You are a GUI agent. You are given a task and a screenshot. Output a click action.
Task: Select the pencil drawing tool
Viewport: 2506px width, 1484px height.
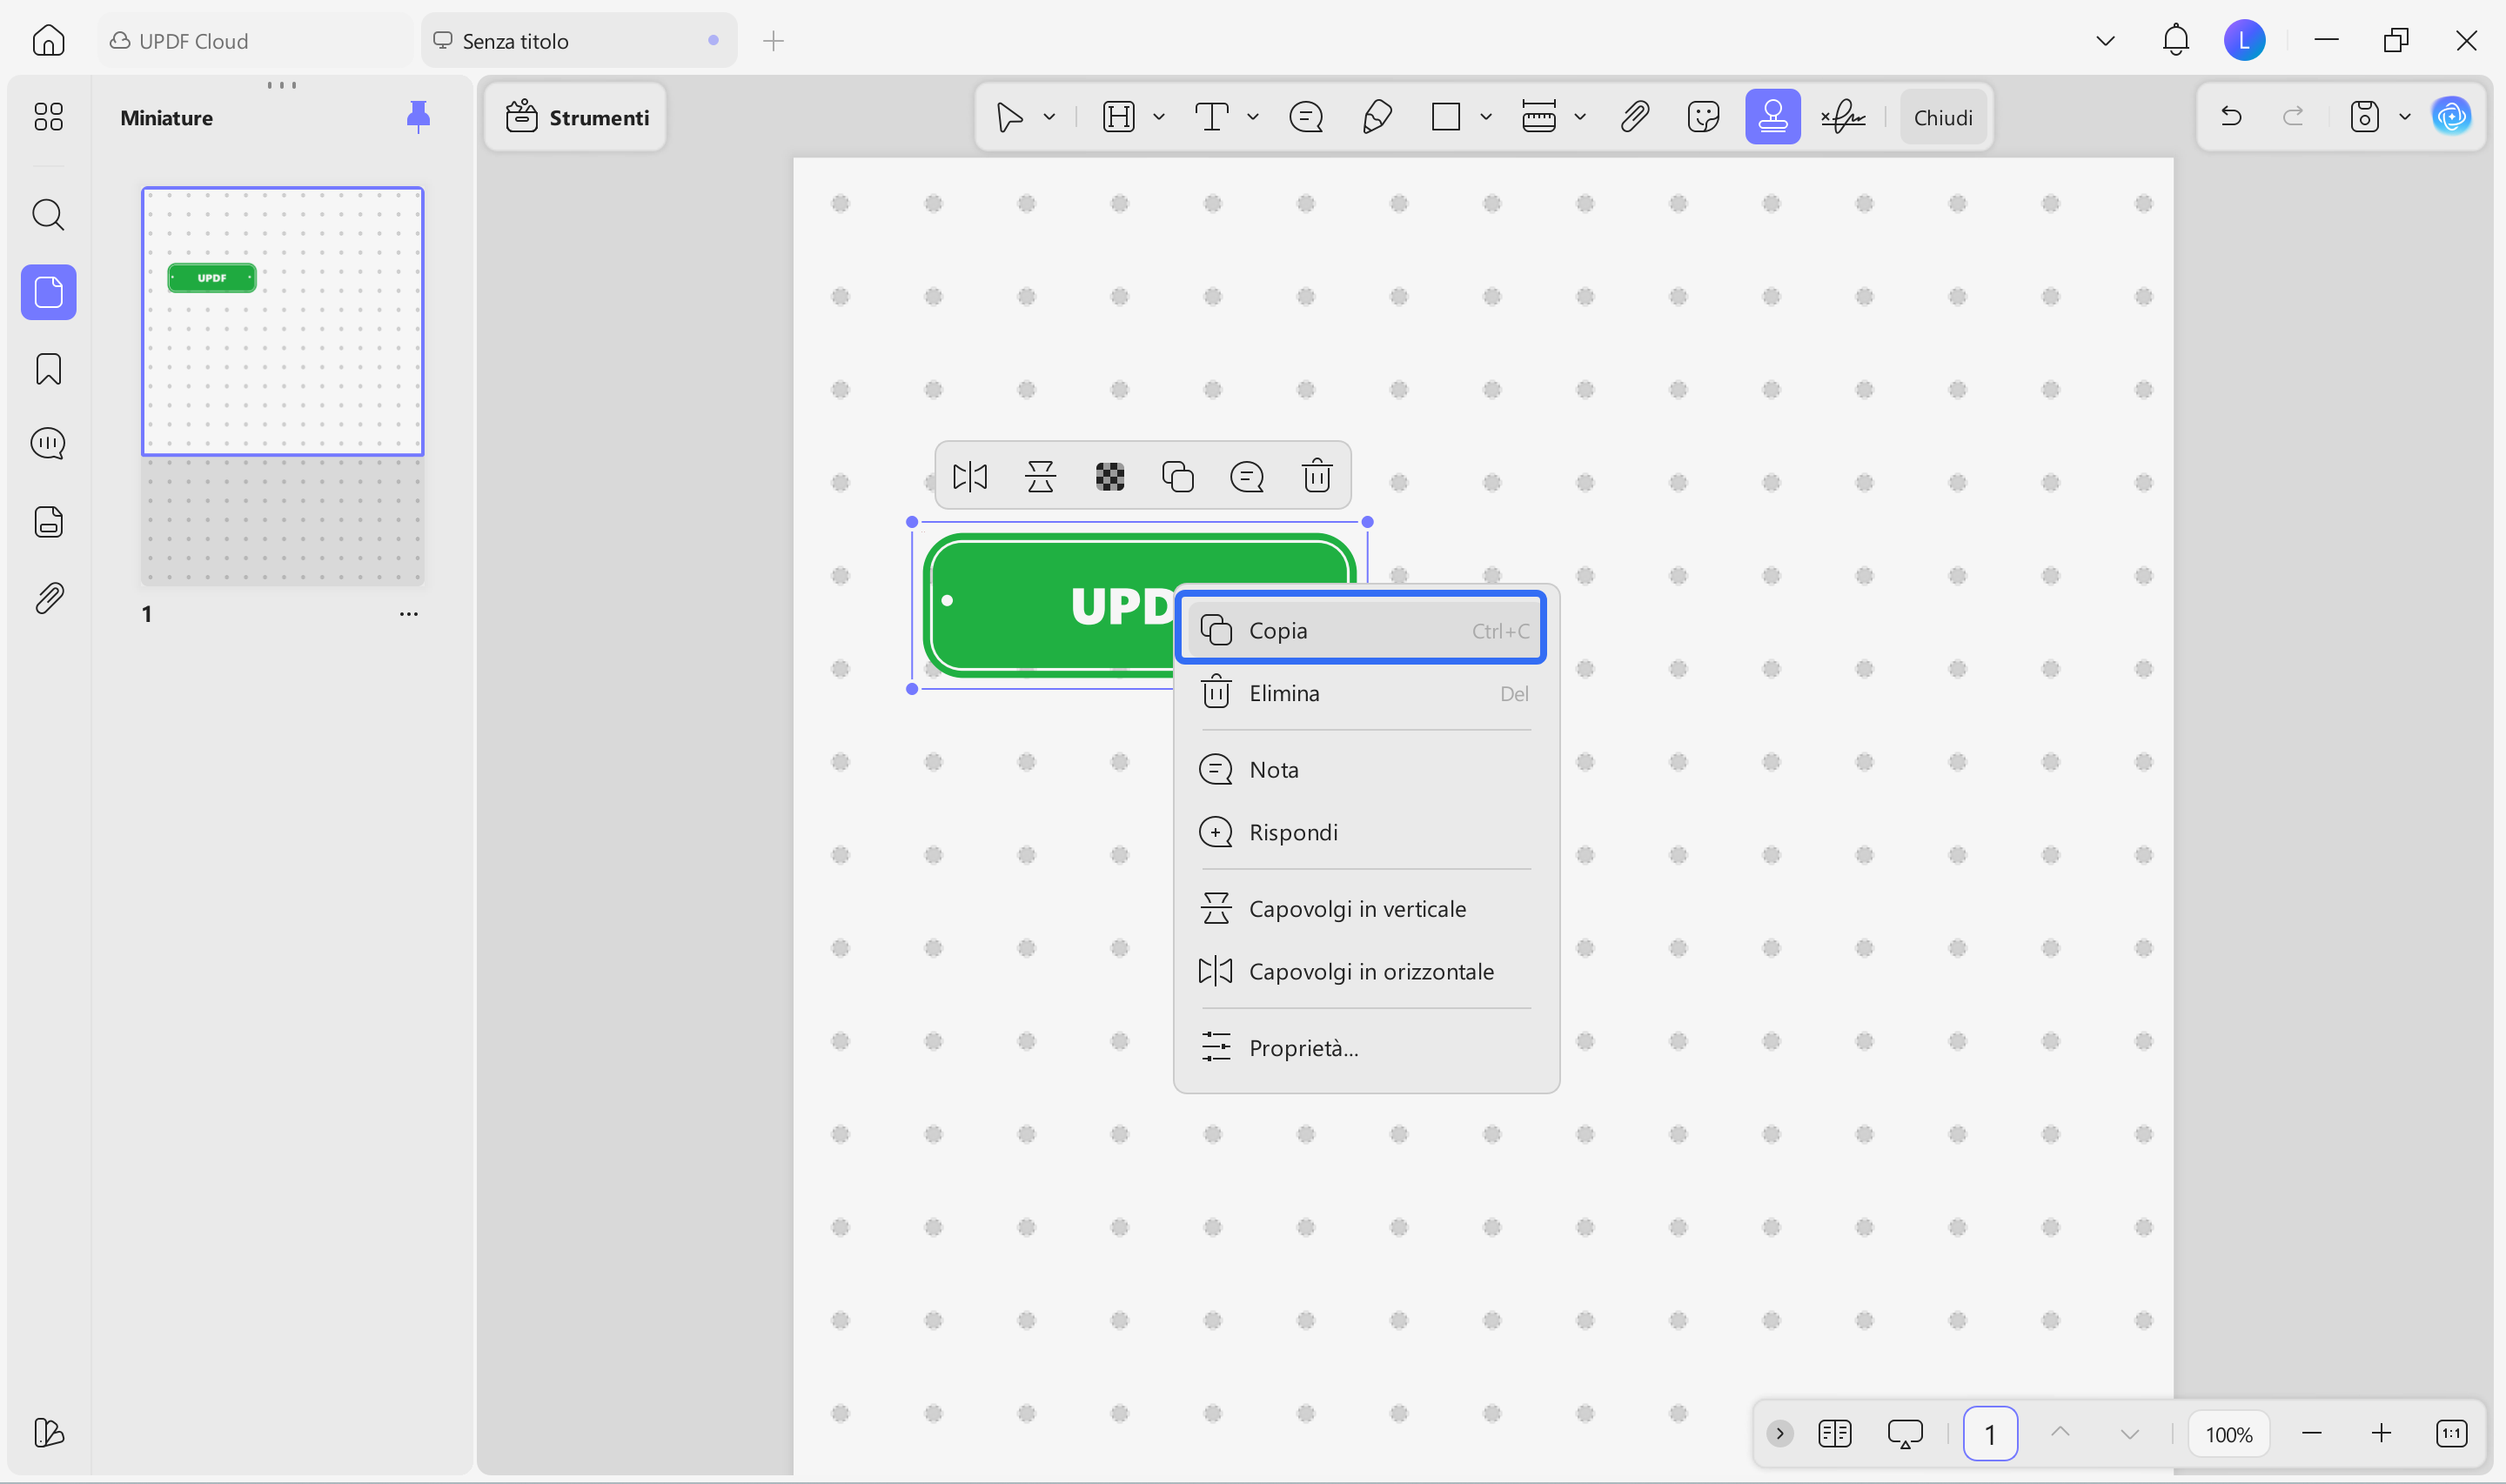point(1377,117)
